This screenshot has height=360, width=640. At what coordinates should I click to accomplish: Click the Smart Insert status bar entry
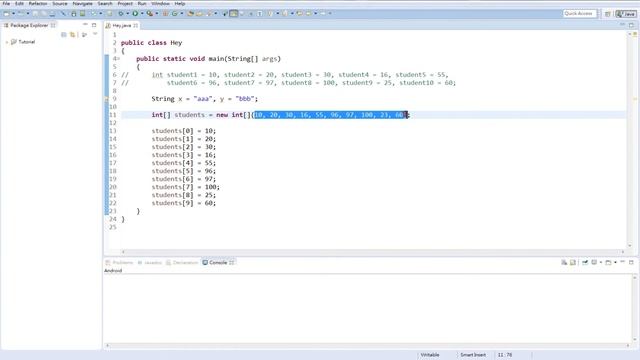pyautogui.click(x=473, y=355)
